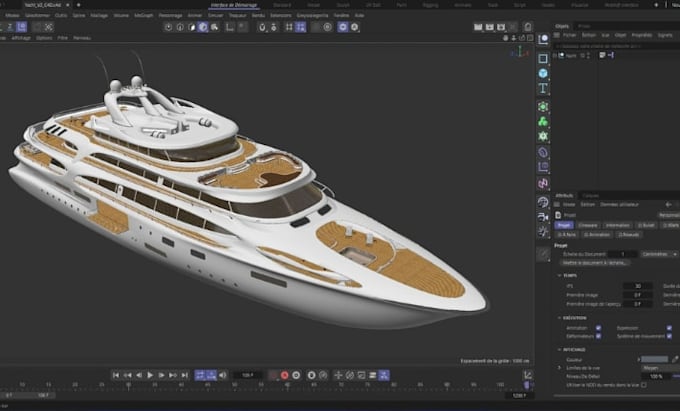Toggle sound speaker button in playback bar

223,375
